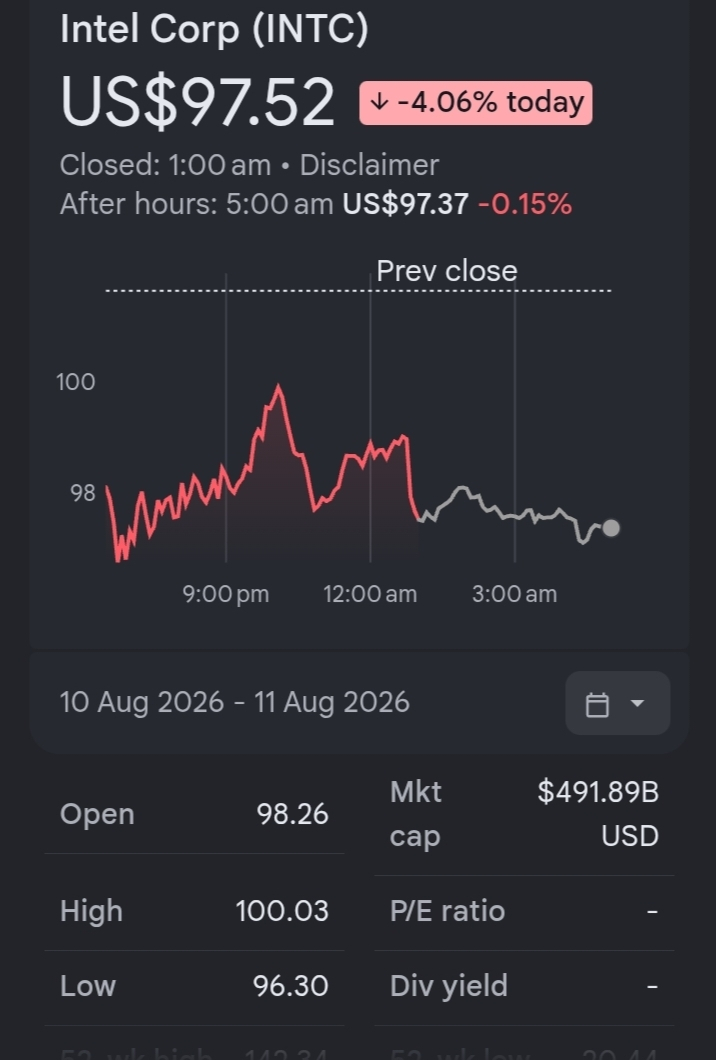The height and width of the screenshot is (1060, 716).
Task: Tap the -4.06% today badge
Action: click(476, 103)
